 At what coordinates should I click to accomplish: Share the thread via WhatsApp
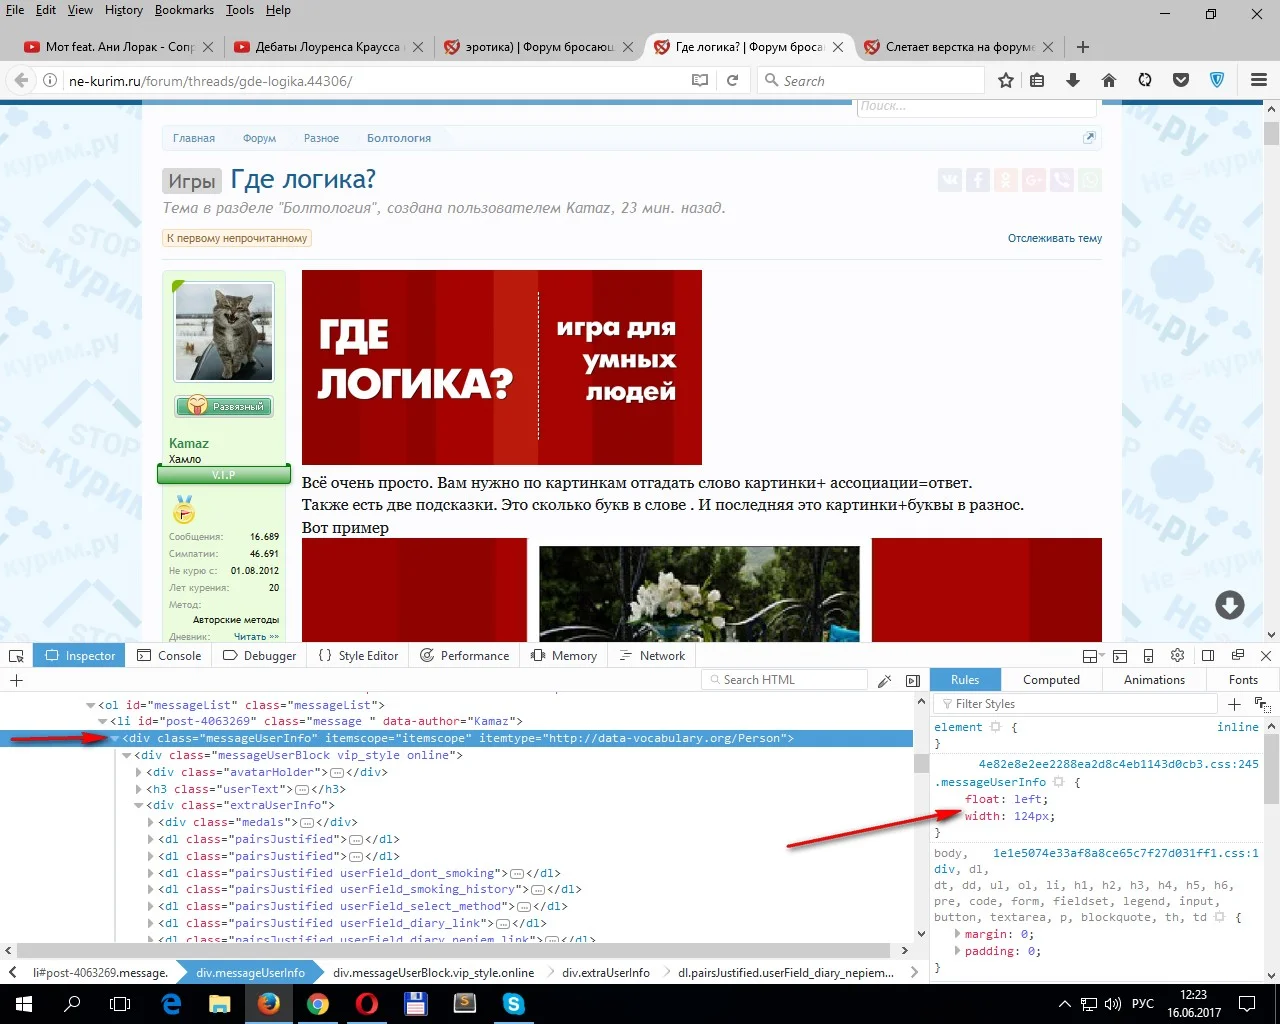pos(1090,180)
